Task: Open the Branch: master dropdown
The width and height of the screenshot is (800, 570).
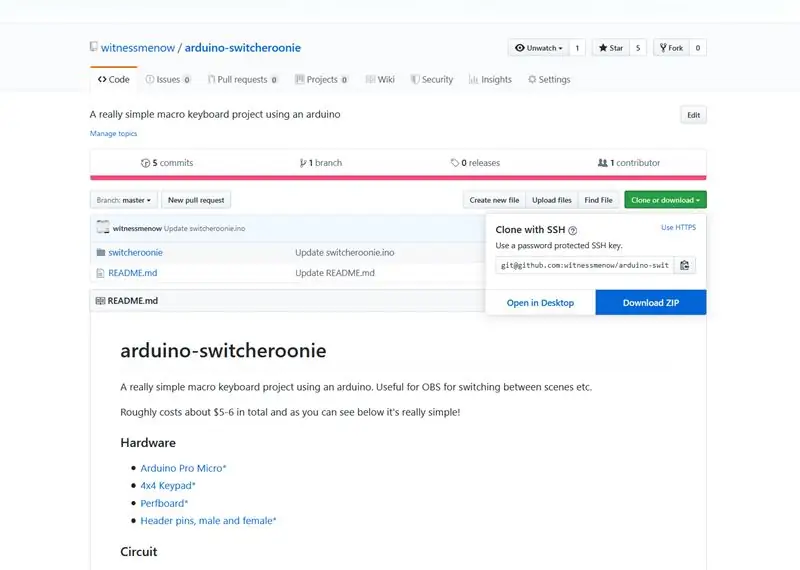Action: click(x=123, y=200)
